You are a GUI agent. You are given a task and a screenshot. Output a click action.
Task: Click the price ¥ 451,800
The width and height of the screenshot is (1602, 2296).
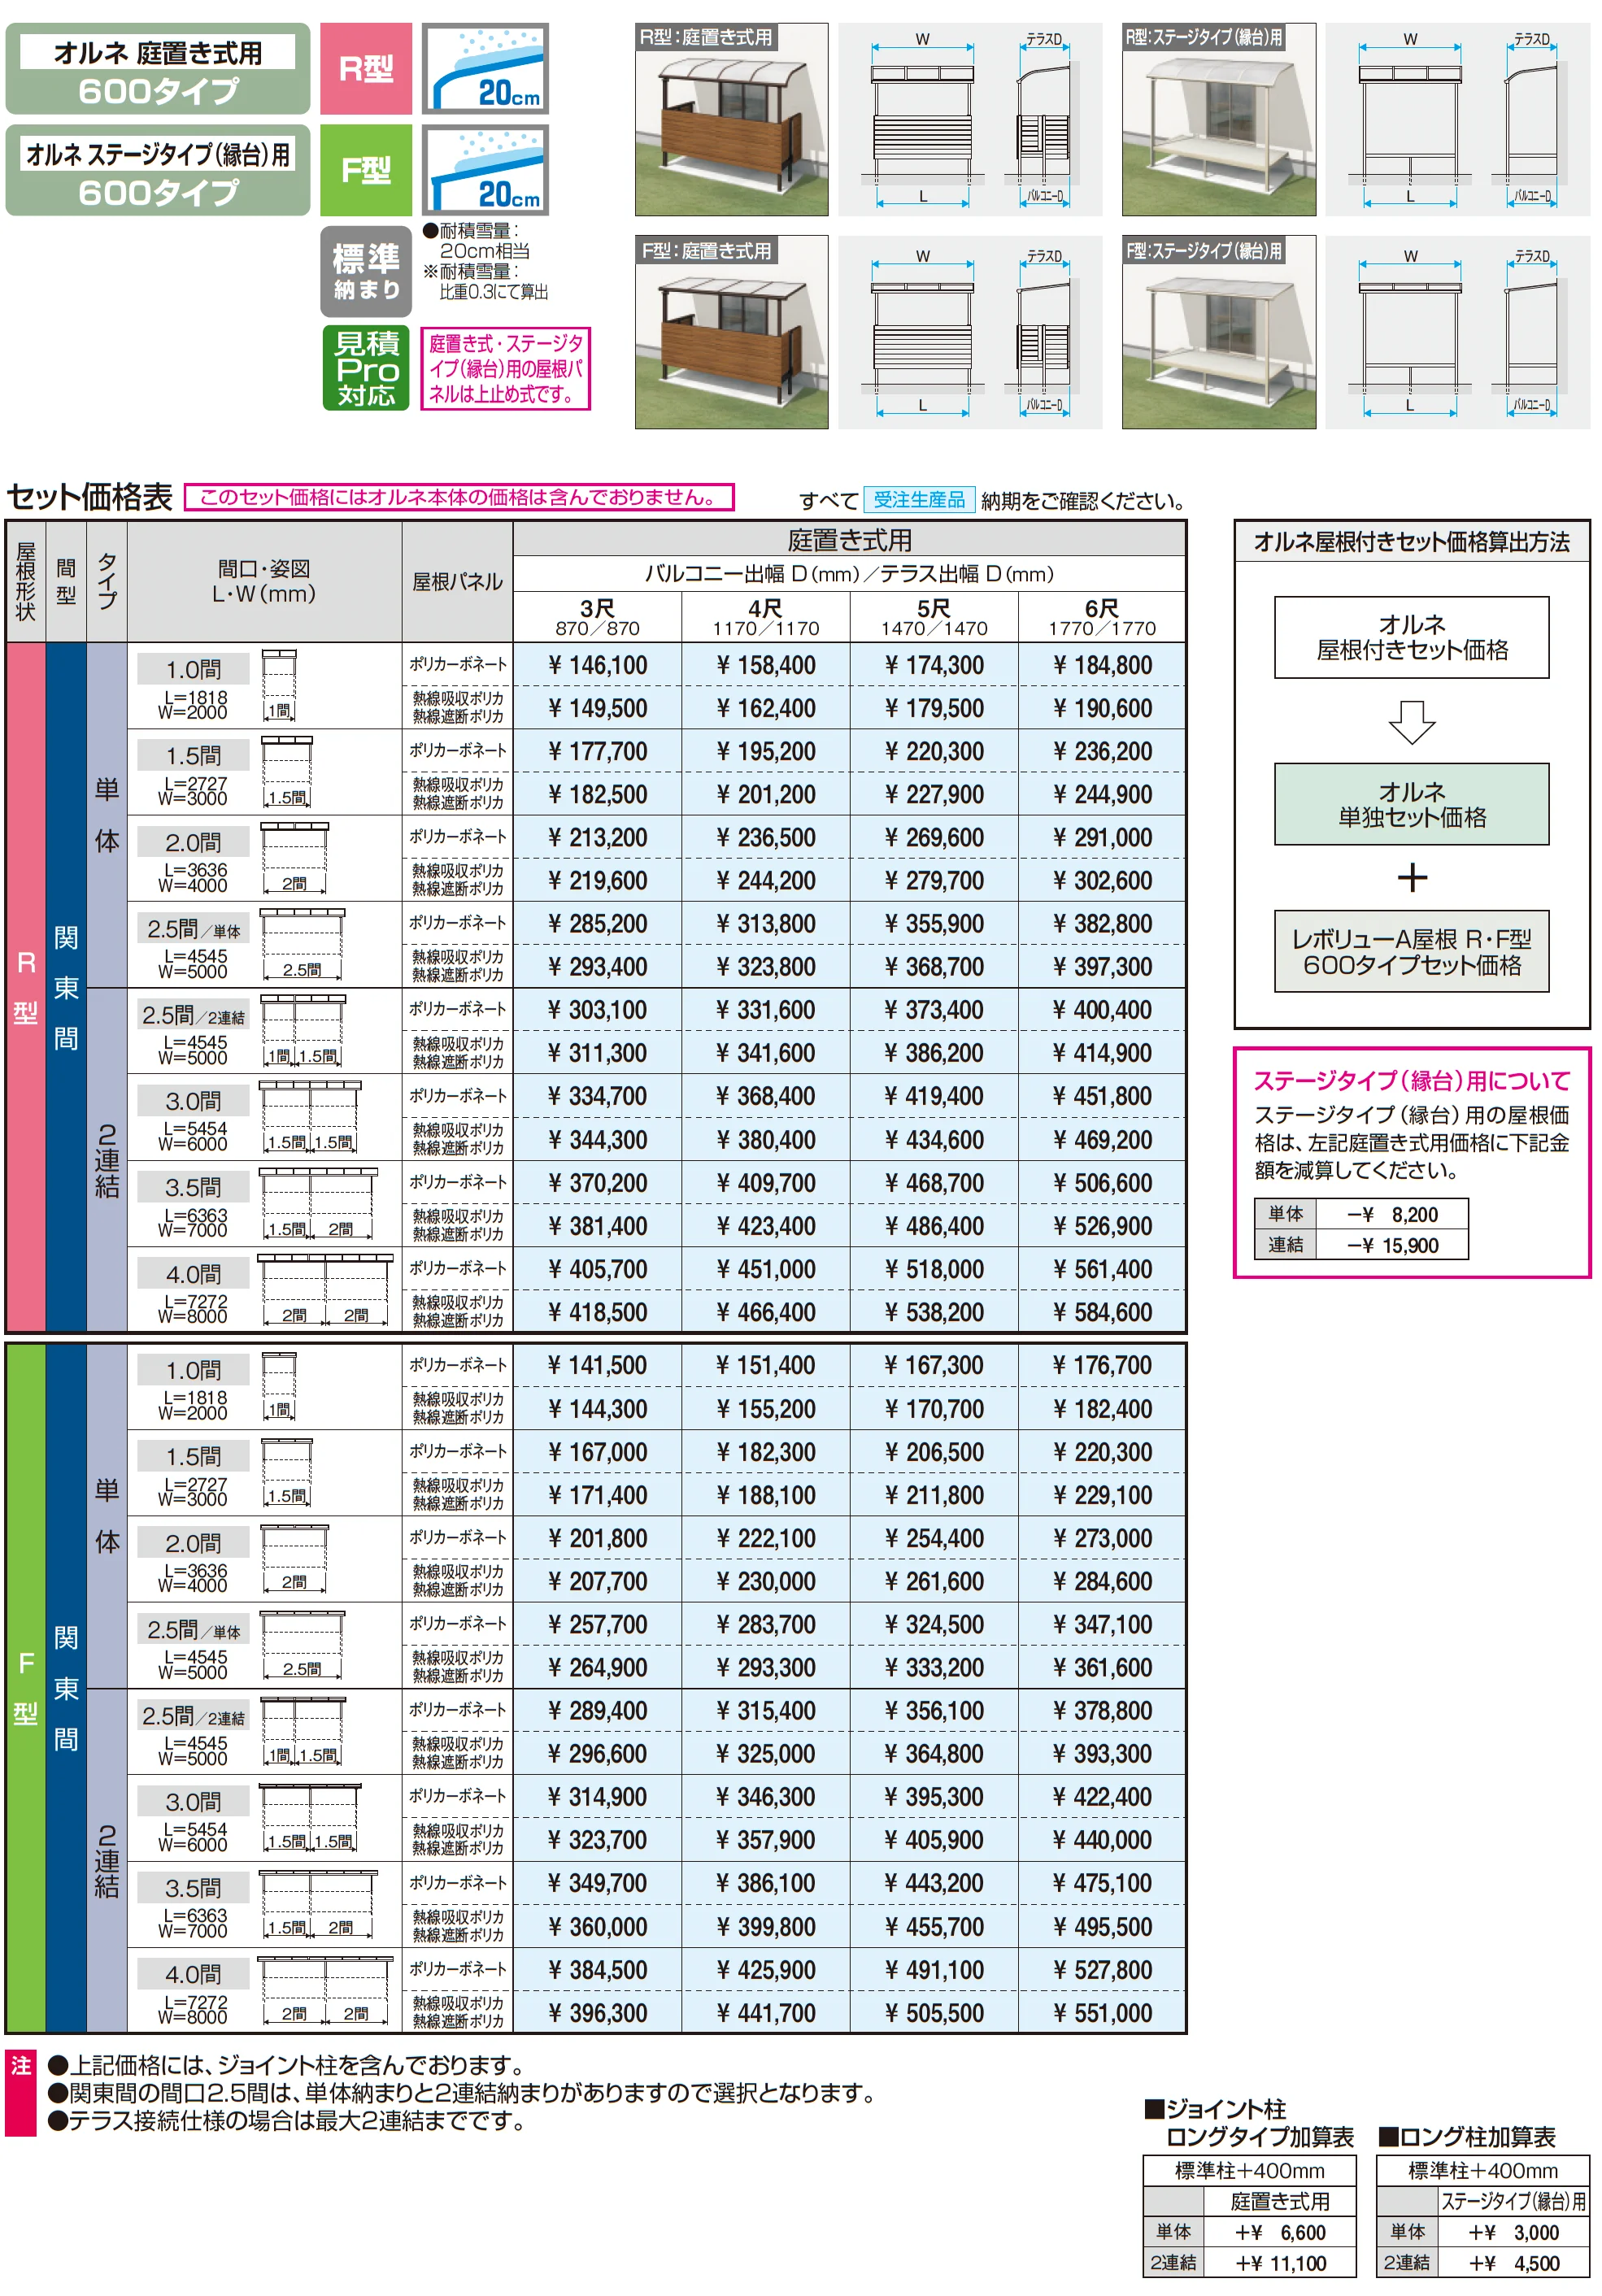coord(1102,1096)
